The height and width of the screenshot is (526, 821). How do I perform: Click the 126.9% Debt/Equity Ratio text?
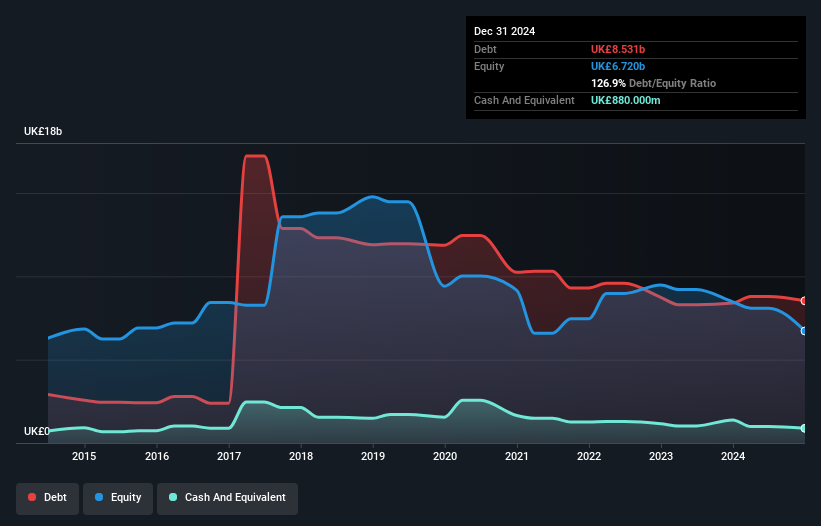tap(653, 83)
